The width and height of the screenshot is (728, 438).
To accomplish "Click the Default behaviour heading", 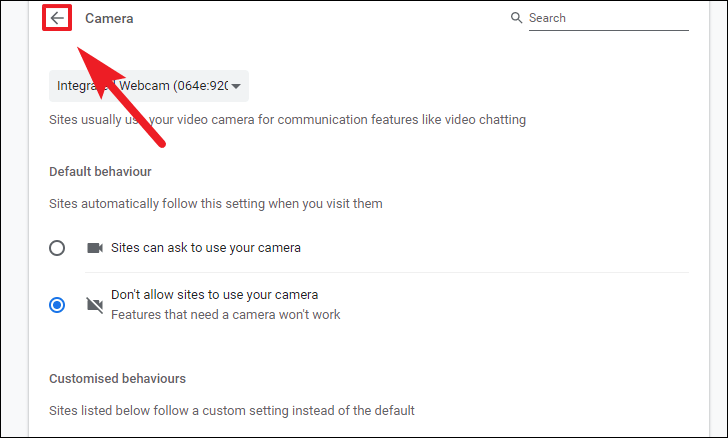I will pyautogui.click(x=100, y=172).
